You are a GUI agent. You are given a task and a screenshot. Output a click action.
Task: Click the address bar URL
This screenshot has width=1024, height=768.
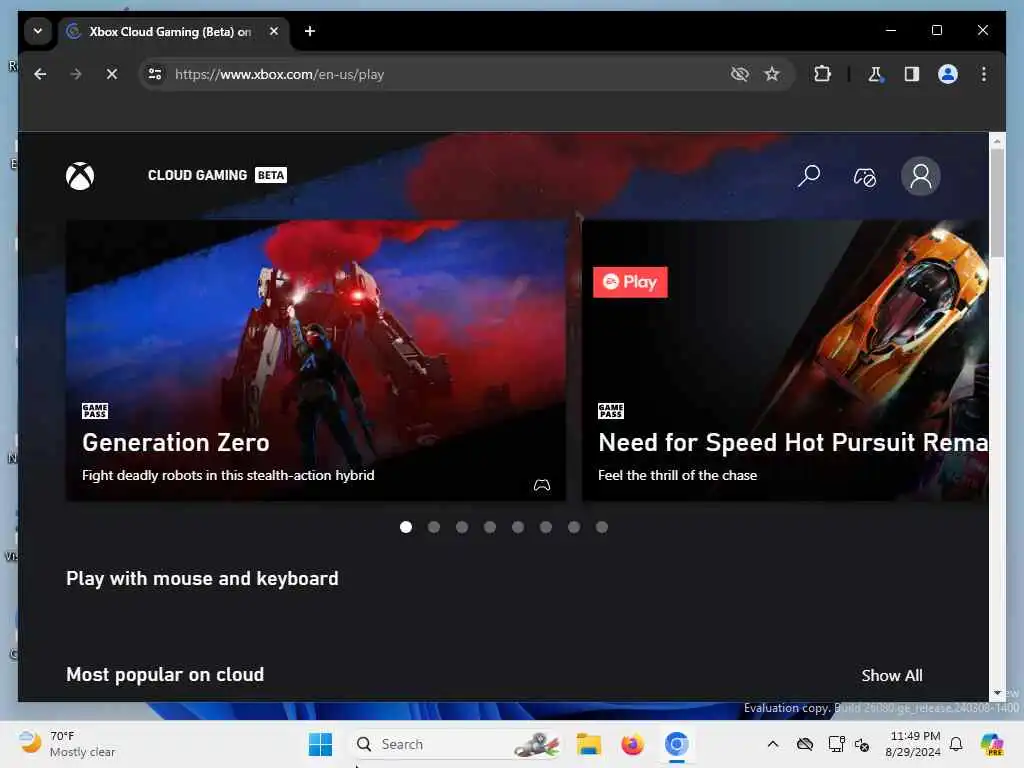pyautogui.click(x=280, y=74)
